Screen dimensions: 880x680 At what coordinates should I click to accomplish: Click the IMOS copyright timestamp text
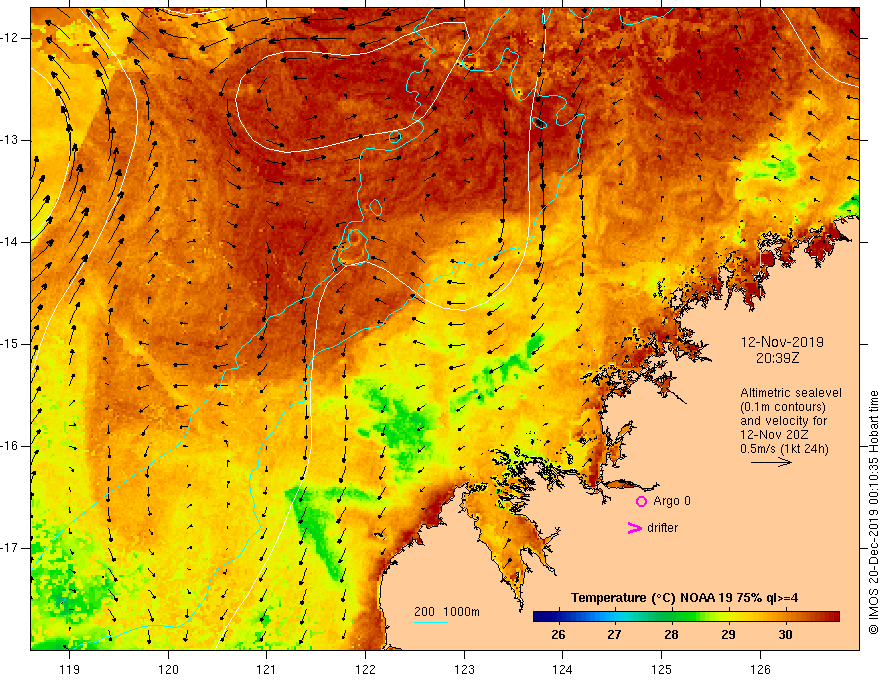[873, 512]
